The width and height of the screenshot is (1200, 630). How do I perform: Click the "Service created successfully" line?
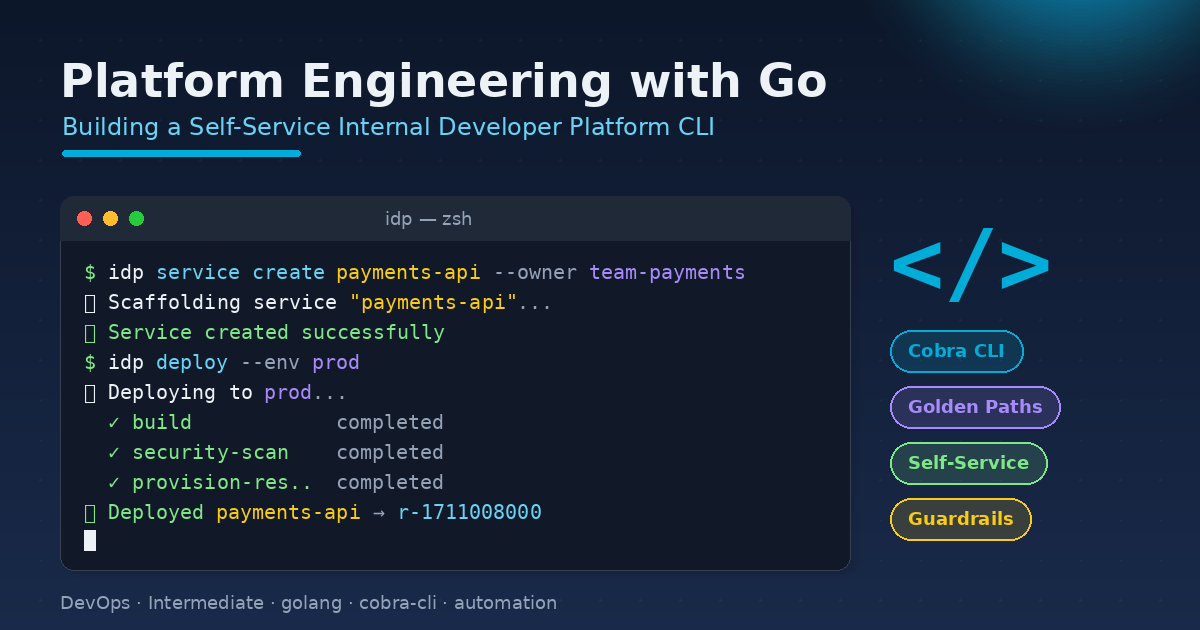tap(264, 333)
